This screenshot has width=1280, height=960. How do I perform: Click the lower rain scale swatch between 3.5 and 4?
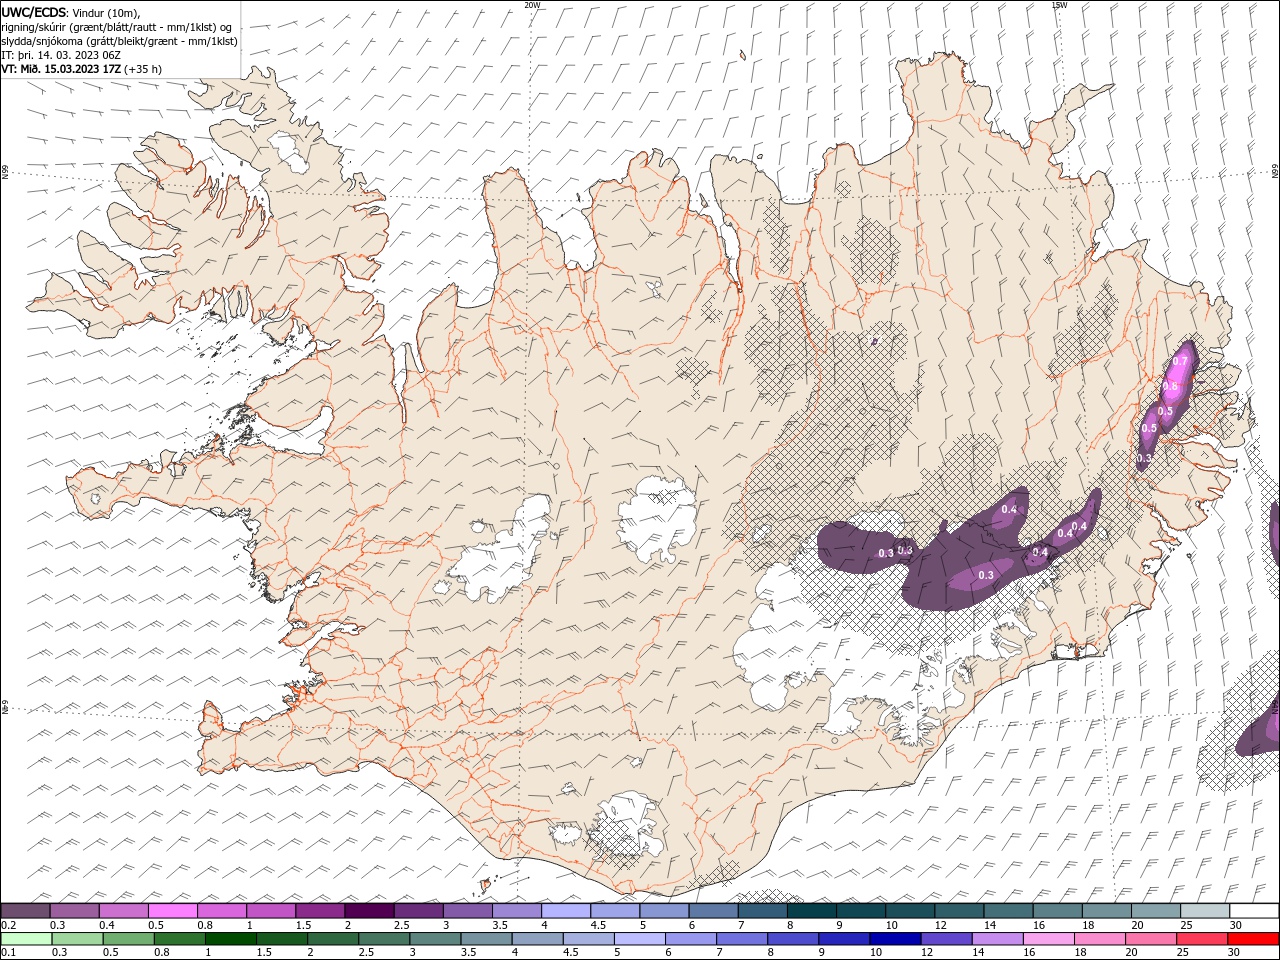click(485, 939)
